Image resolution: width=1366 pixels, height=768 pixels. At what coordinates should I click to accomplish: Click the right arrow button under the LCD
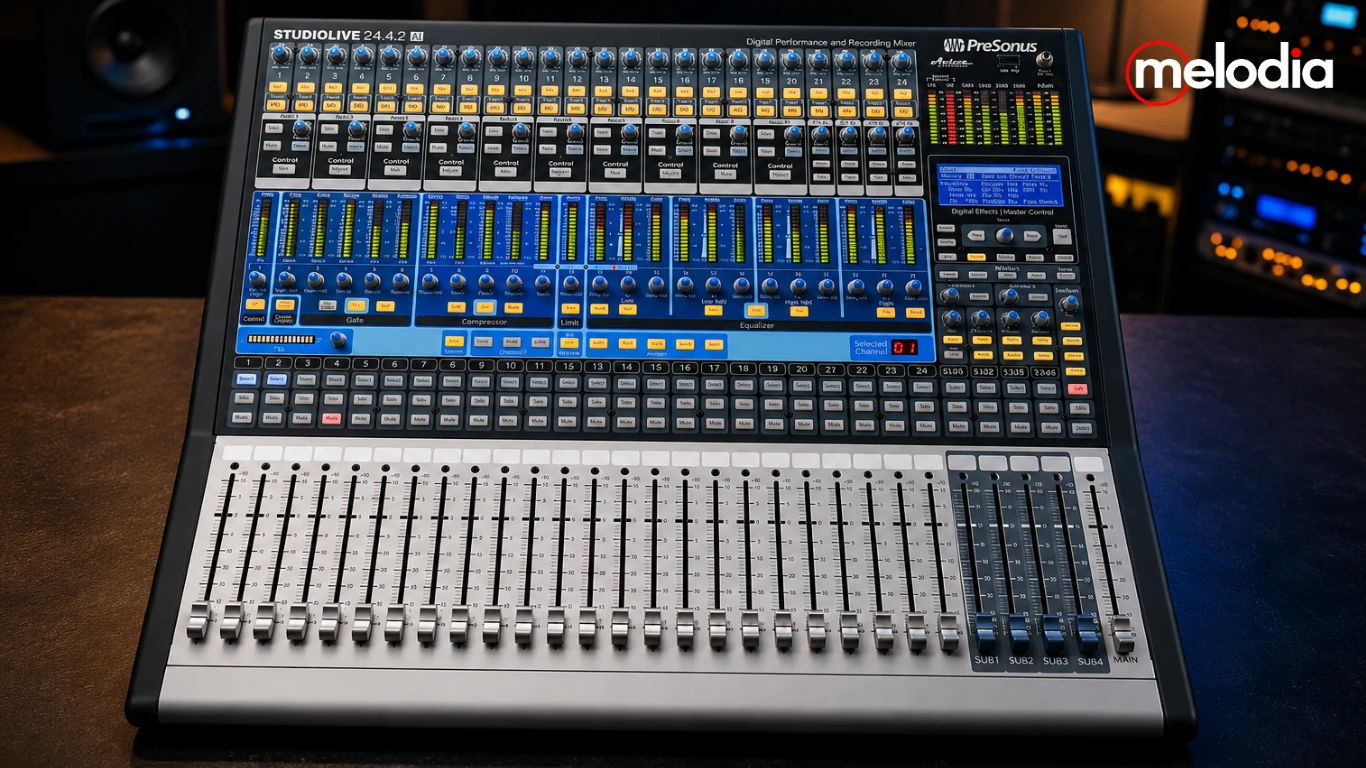[x=1033, y=237]
